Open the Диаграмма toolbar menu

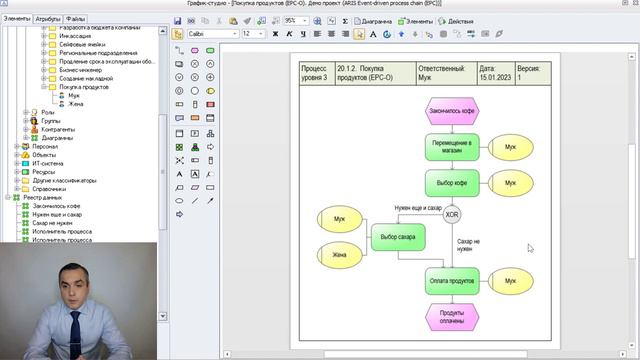coord(373,21)
